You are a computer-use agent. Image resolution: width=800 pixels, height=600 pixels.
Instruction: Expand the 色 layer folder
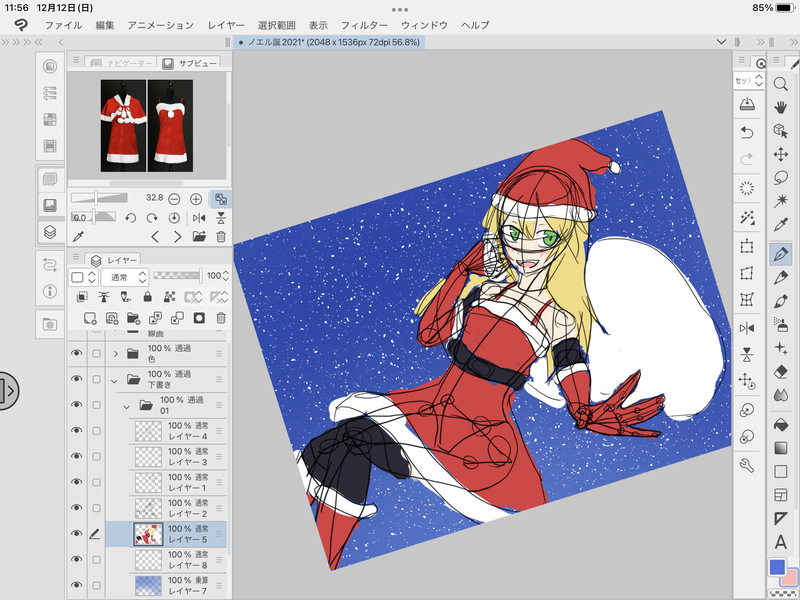coord(116,353)
